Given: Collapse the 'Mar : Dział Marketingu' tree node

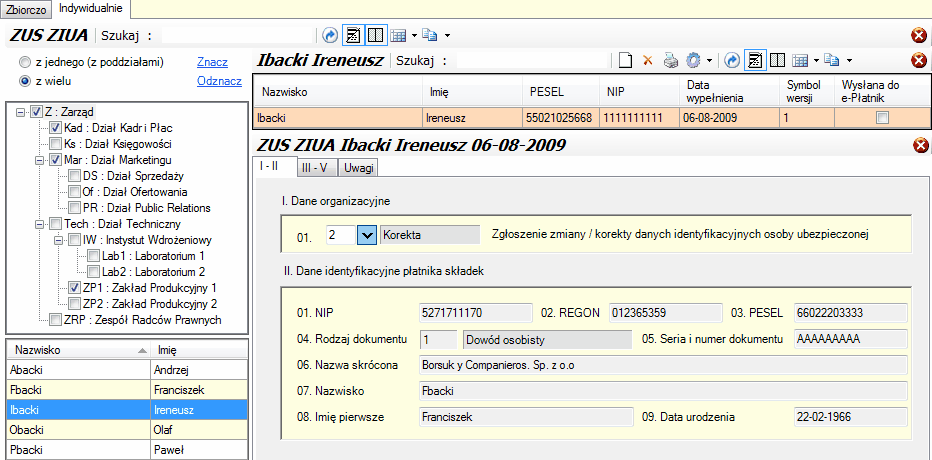Looking at the screenshot, I should pos(39,159).
